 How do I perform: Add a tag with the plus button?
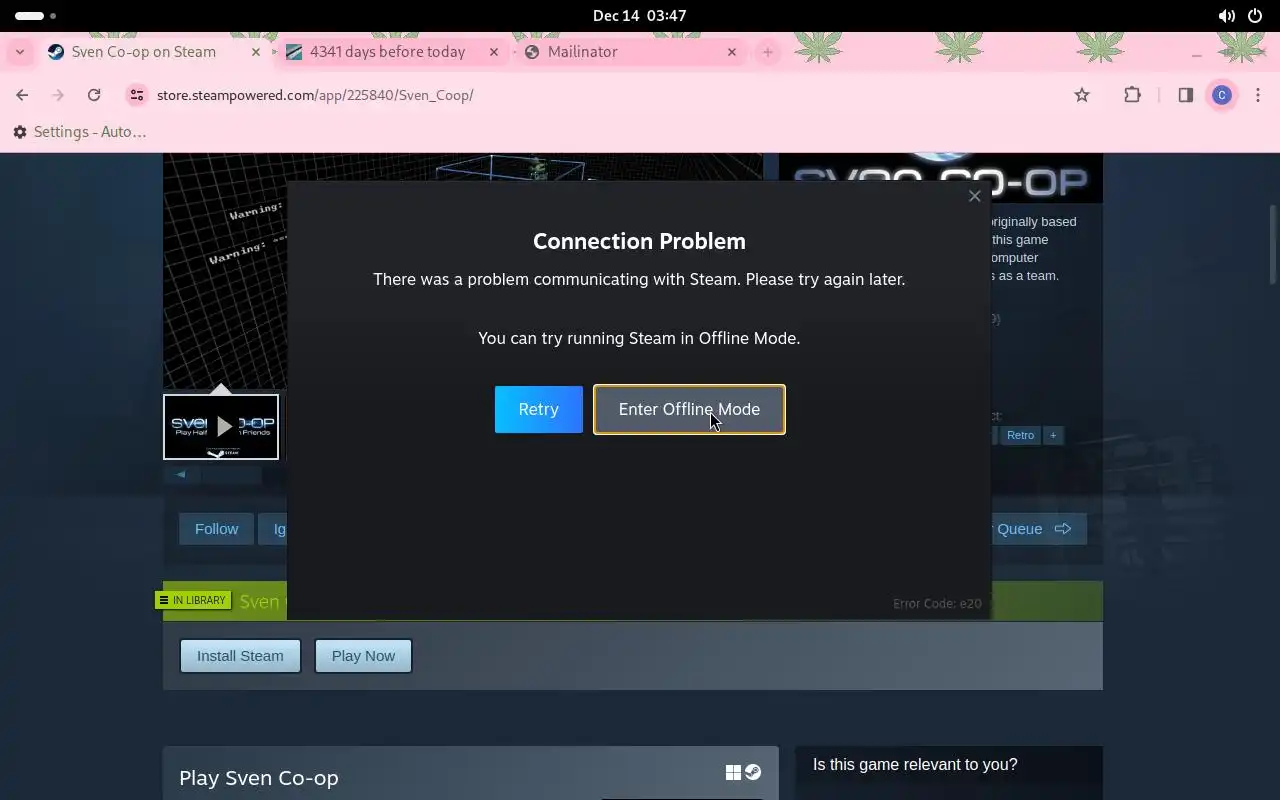(1052, 435)
